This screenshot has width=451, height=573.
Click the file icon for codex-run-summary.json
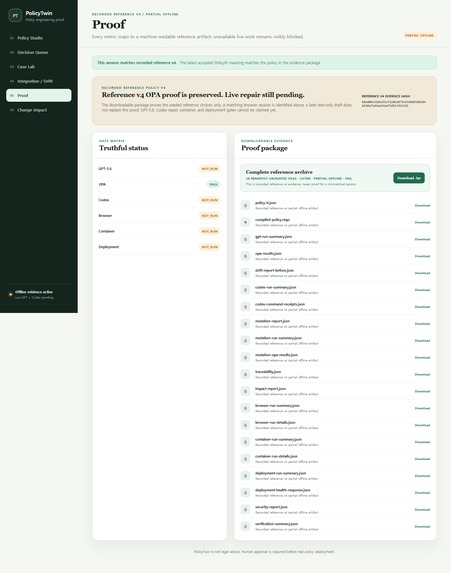pos(245,290)
